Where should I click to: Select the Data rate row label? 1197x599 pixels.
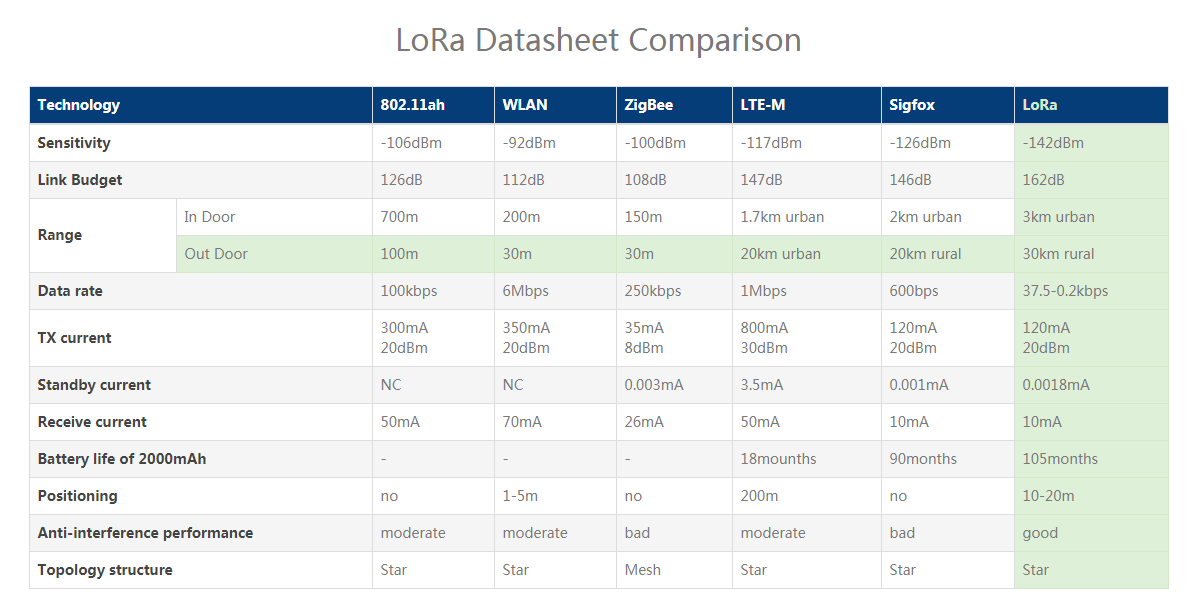pos(70,291)
